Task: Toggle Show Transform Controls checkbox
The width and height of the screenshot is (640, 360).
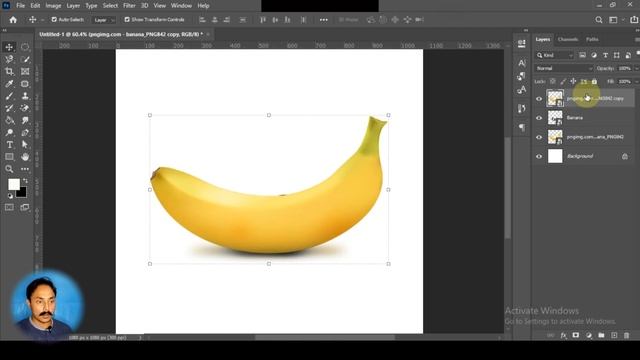Action: (x=127, y=20)
